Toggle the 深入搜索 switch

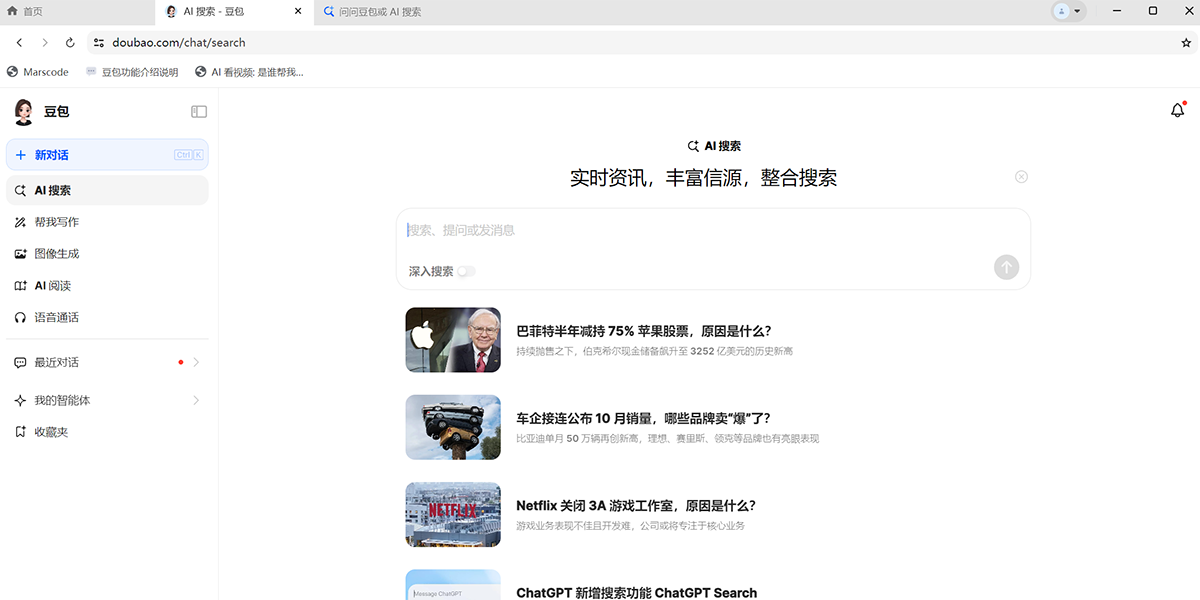point(467,271)
